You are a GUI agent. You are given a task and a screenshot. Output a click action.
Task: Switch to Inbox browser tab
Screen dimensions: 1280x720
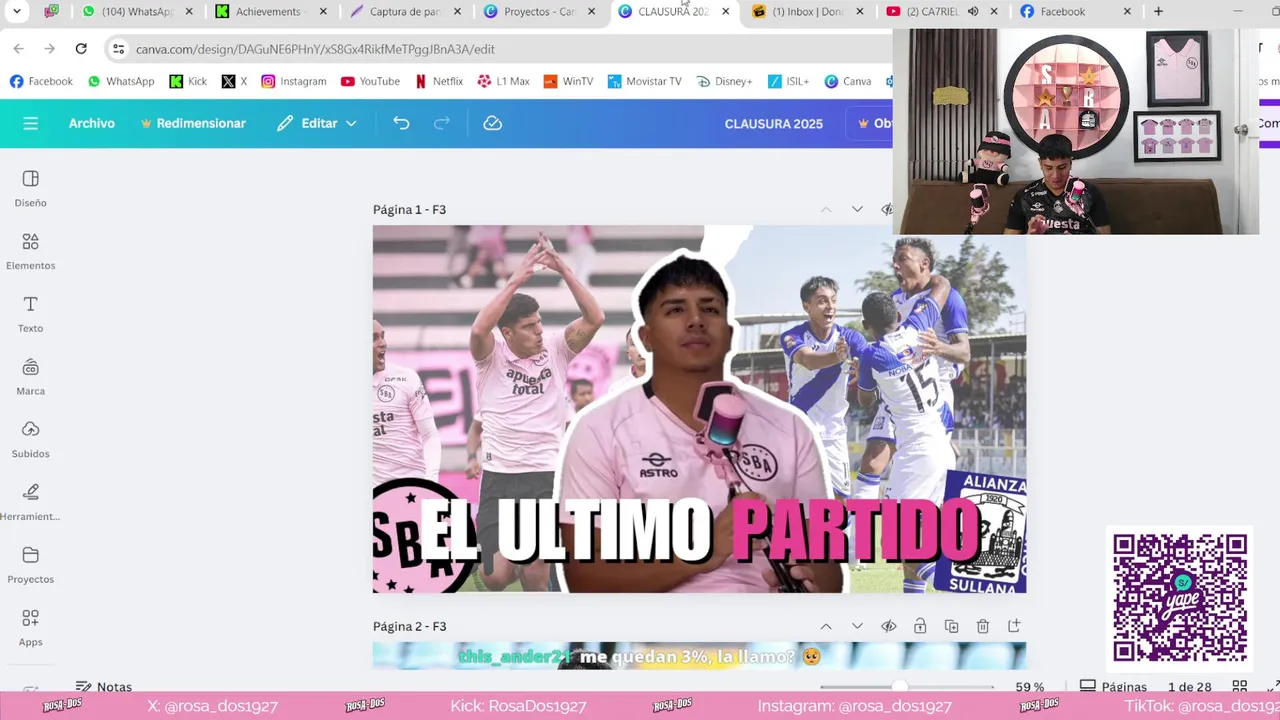point(806,12)
